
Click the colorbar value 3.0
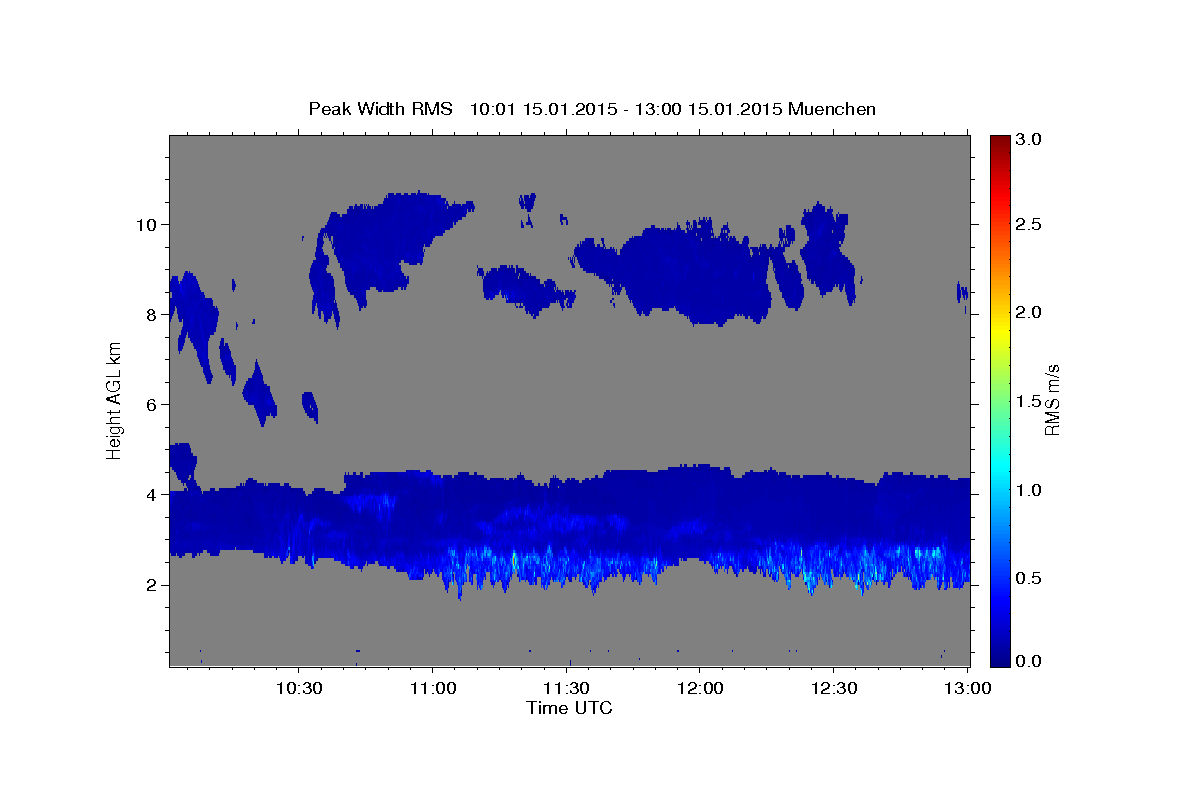coord(1029,140)
